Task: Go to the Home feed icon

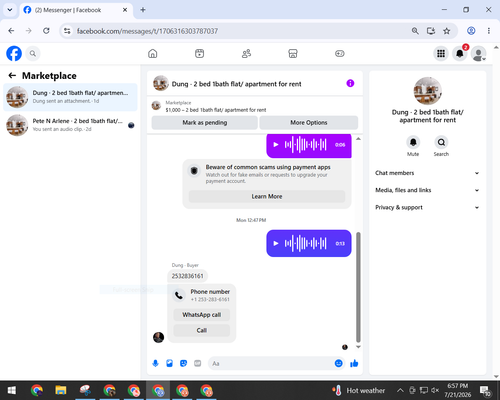Action: (x=153, y=53)
